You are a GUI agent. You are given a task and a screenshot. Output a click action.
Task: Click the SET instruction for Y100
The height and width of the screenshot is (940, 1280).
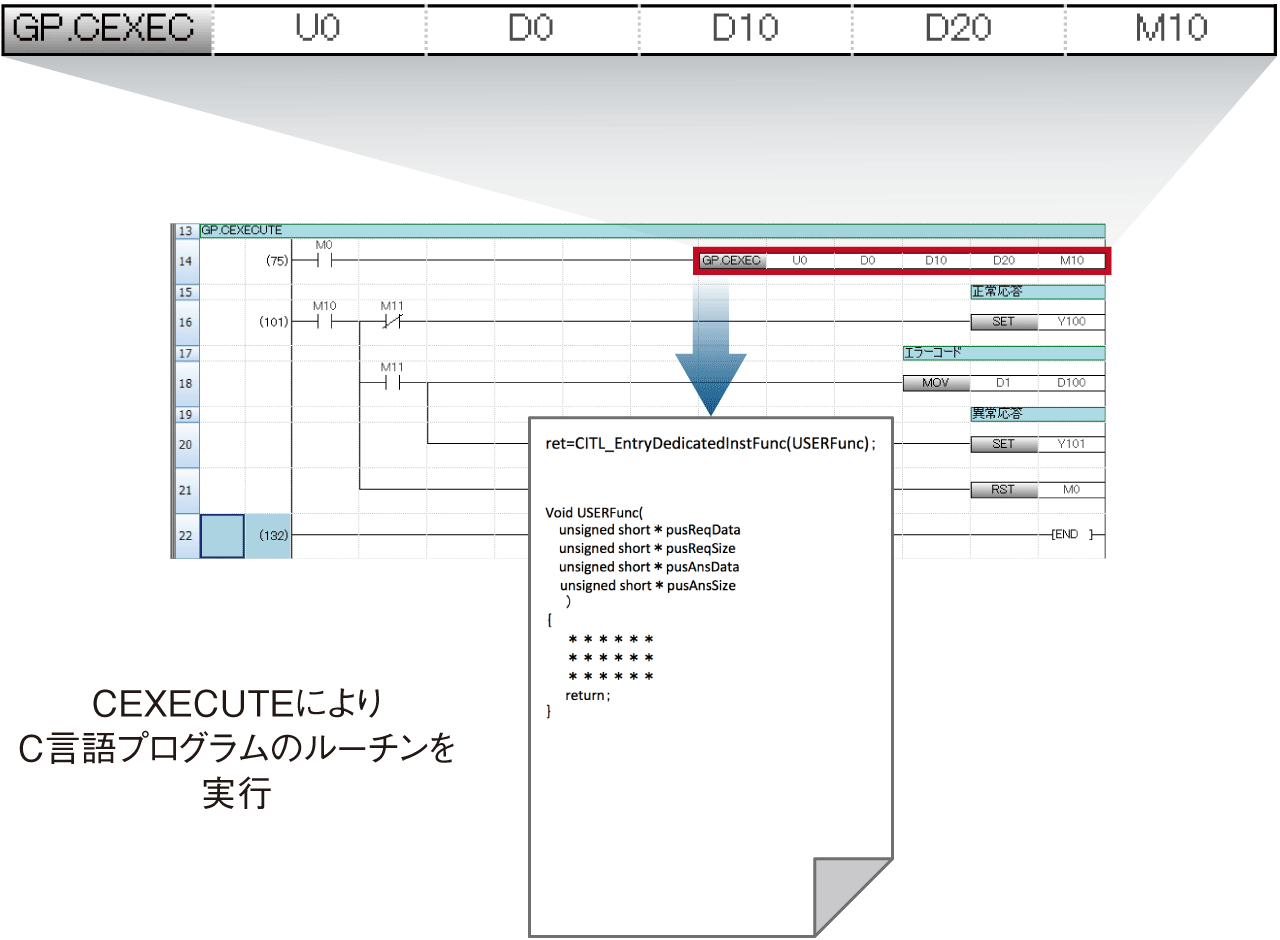1003,322
